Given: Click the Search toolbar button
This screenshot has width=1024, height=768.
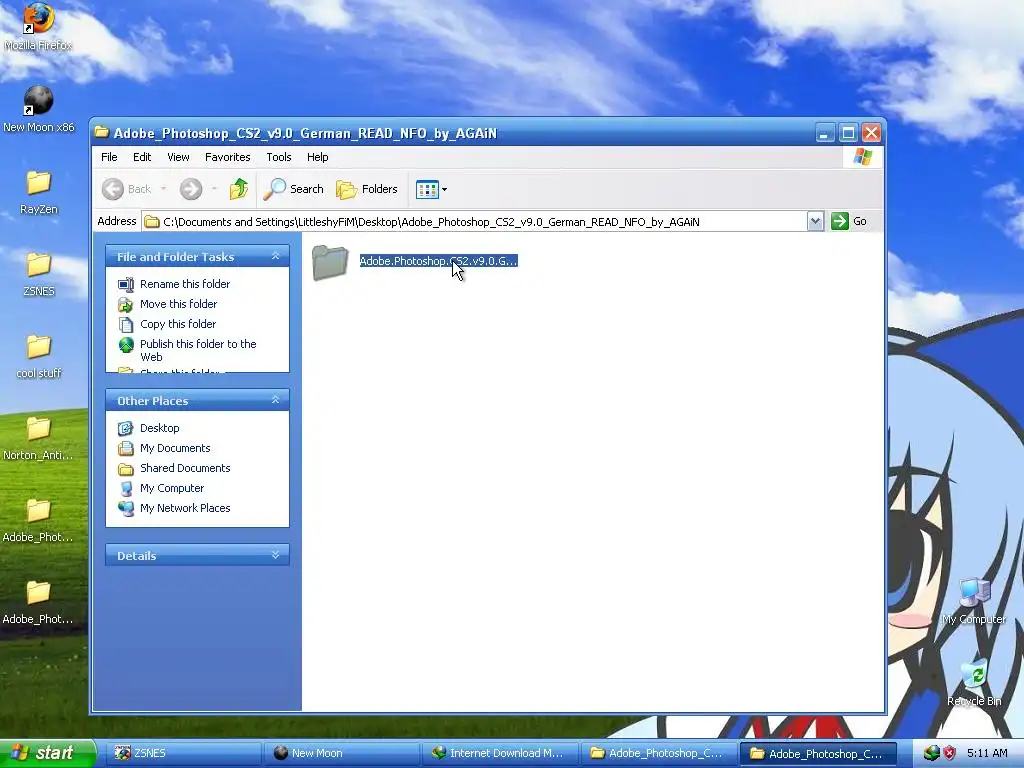Looking at the screenshot, I should (x=294, y=189).
